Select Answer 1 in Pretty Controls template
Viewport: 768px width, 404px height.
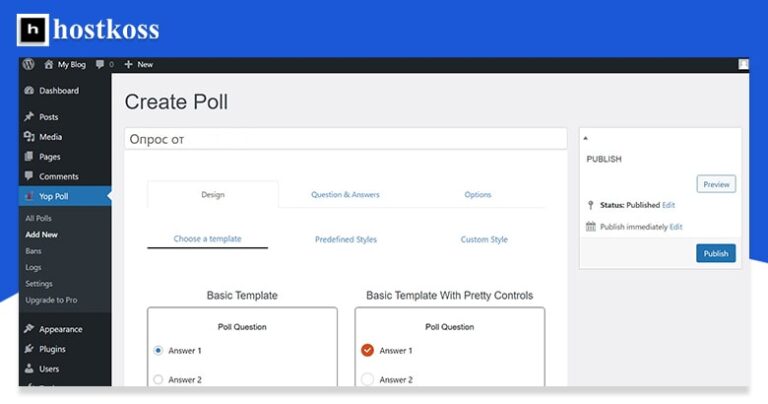coord(367,350)
